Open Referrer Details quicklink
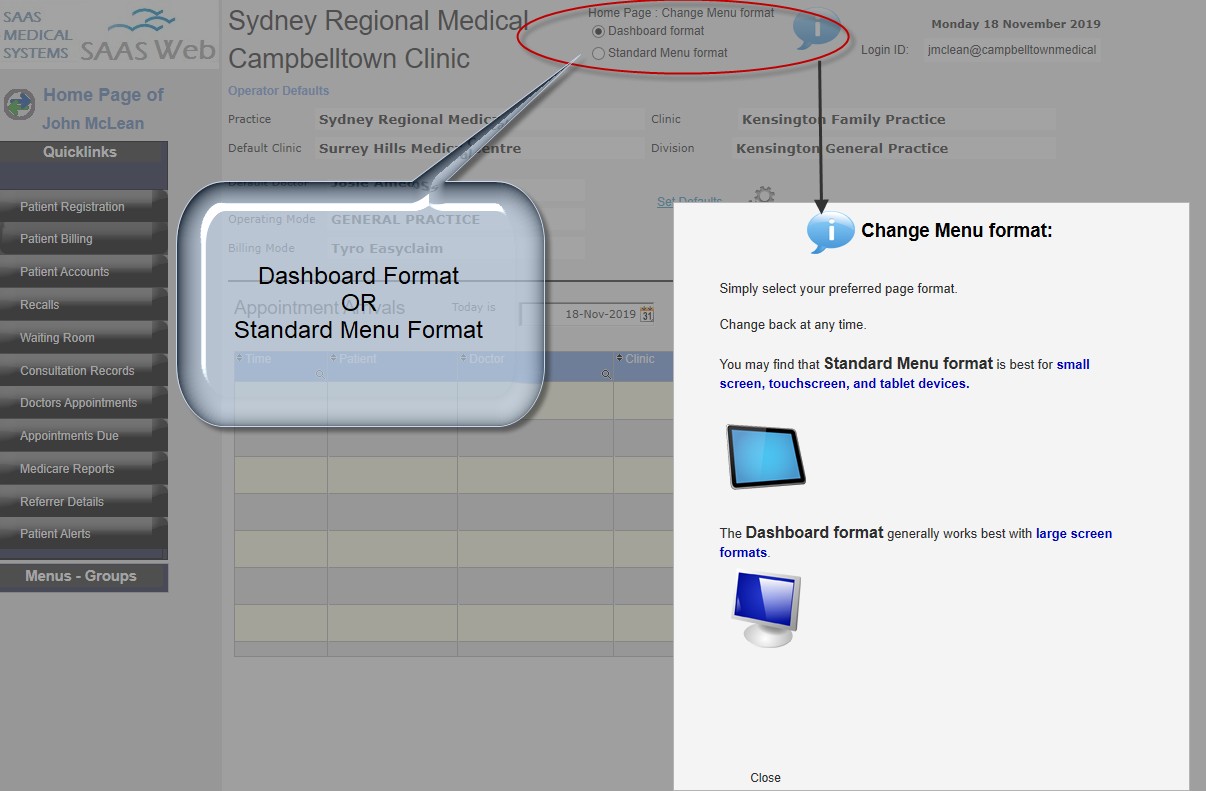This screenshot has height=791, width=1206. pyautogui.click(x=84, y=502)
